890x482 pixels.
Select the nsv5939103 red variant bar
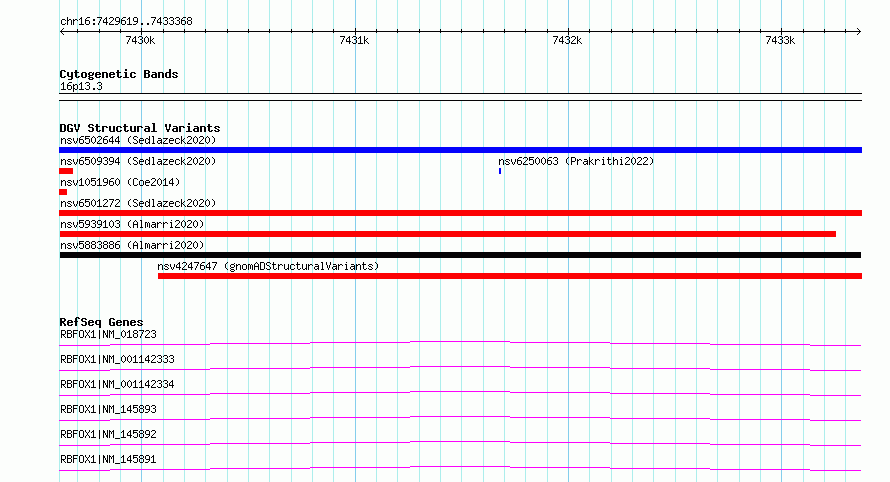point(447,234)
